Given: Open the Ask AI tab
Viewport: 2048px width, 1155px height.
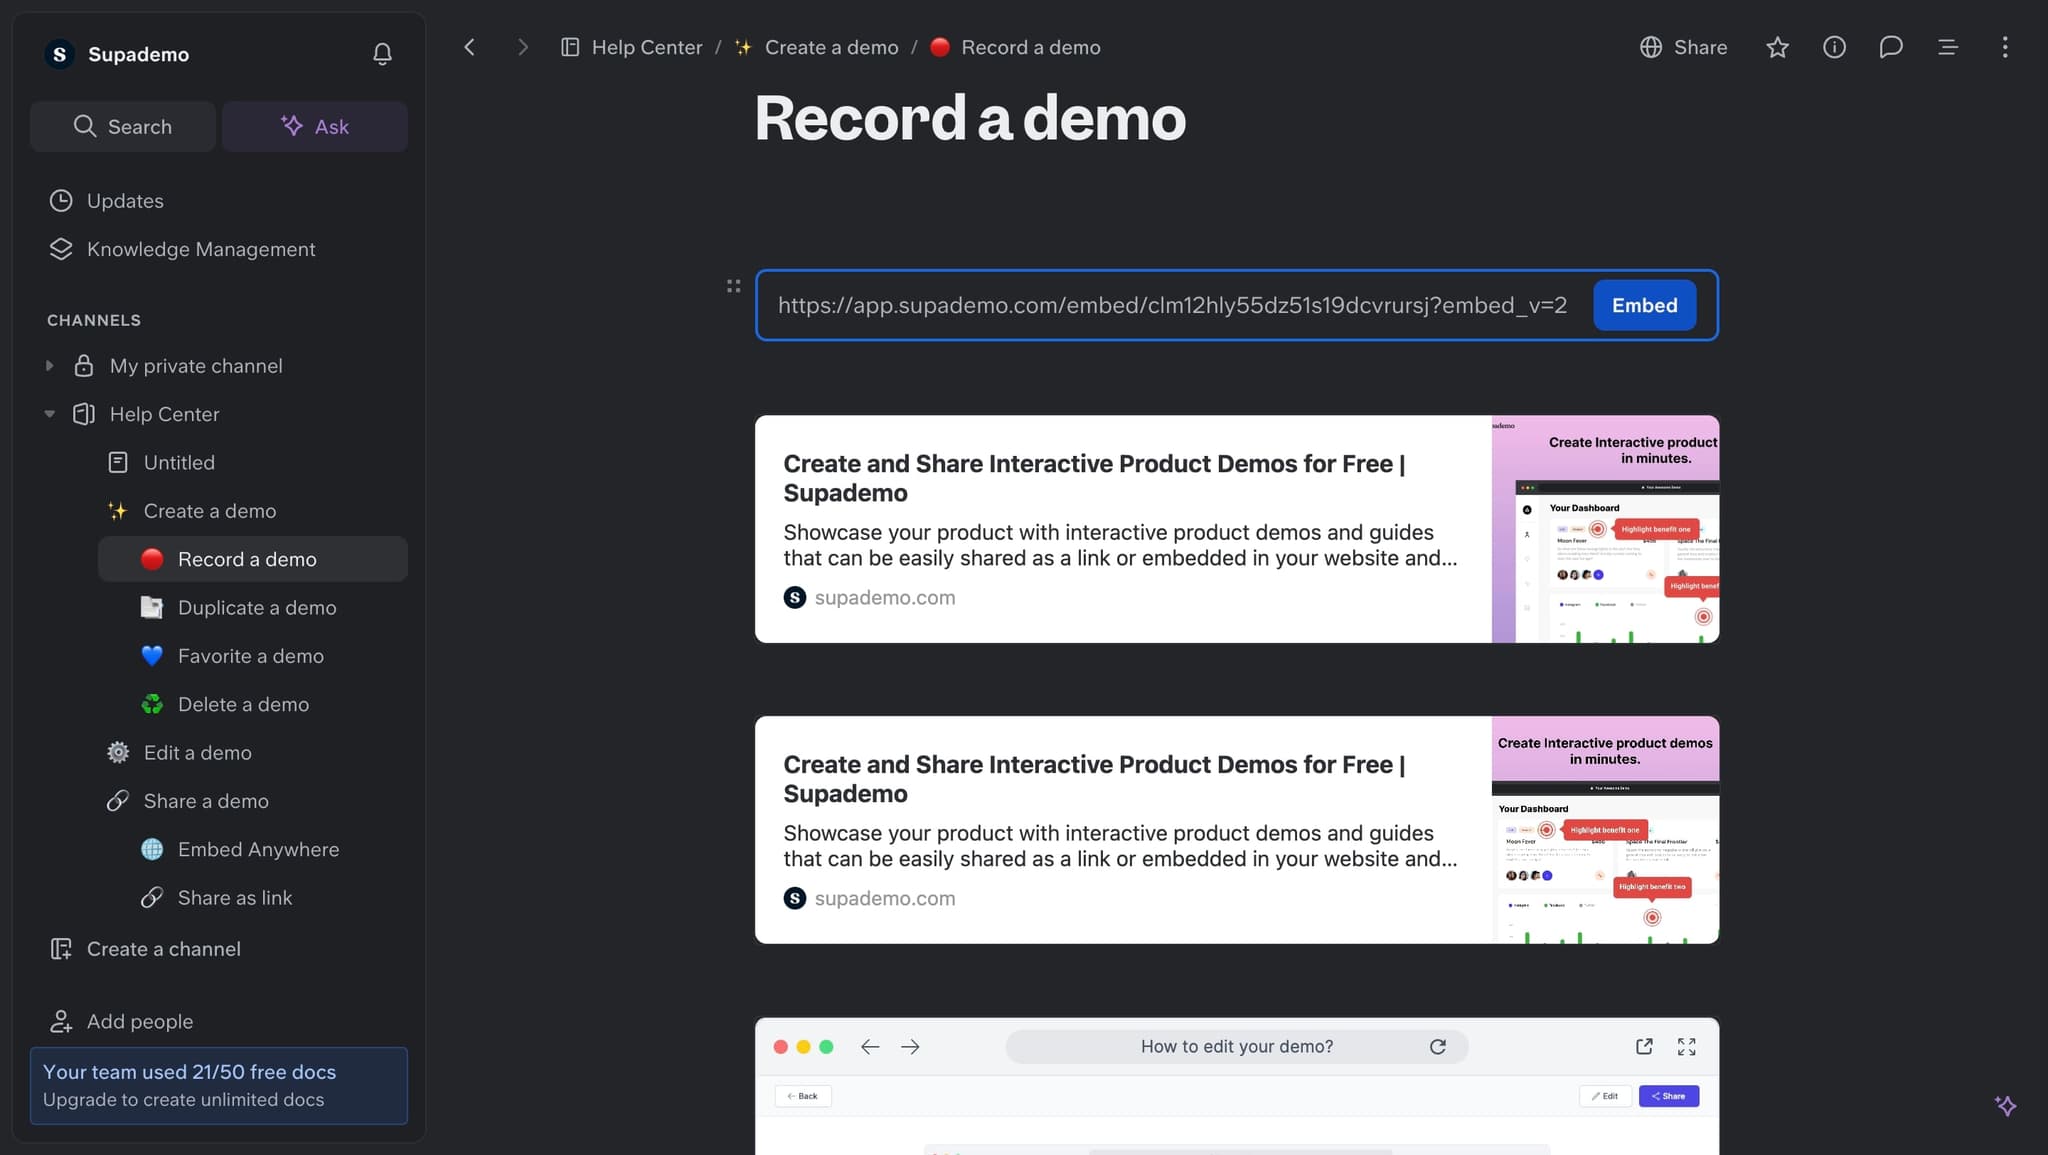Looking at the screenshot, I should pyautogui.click(x=314, y=126).
